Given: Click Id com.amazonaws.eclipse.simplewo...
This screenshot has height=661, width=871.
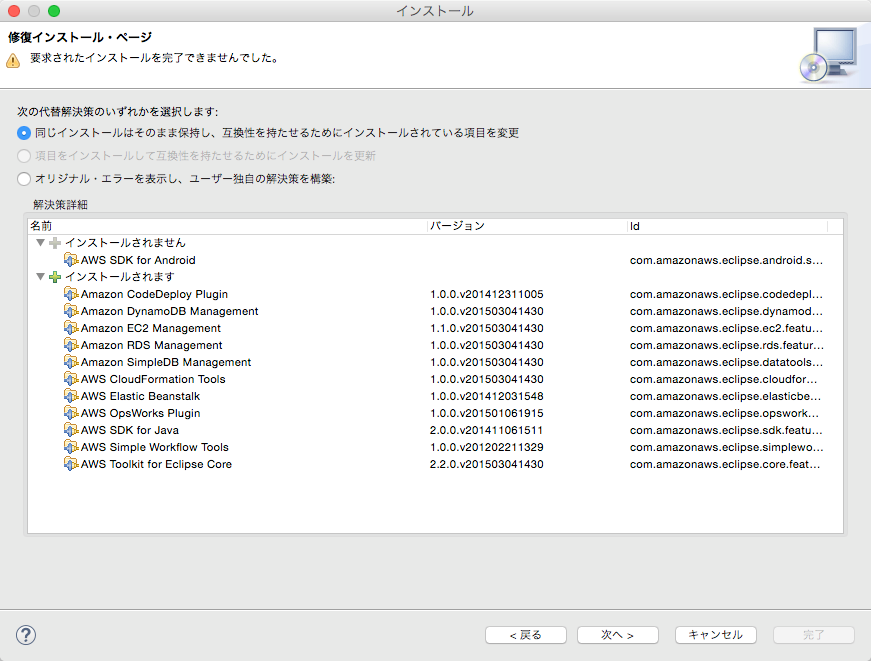Looking at the screenshot, I should point(727,447).
